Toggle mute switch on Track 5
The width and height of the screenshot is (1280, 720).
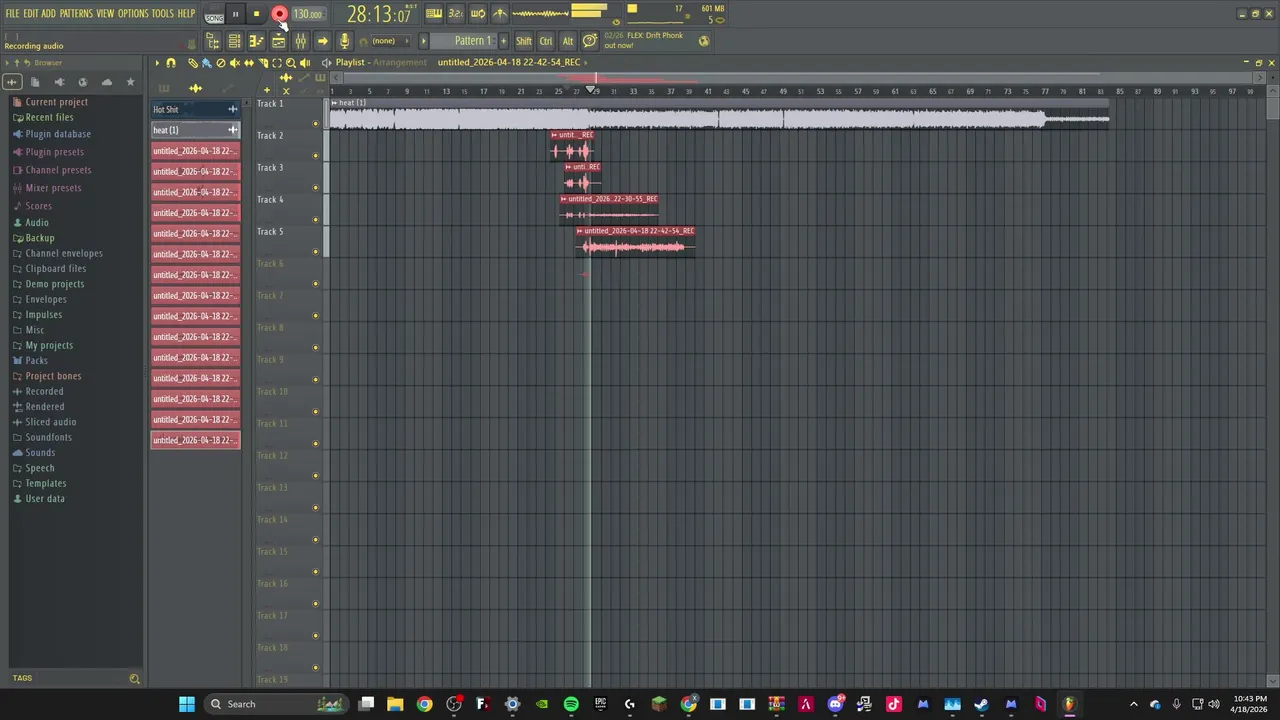tap(316, 252)
